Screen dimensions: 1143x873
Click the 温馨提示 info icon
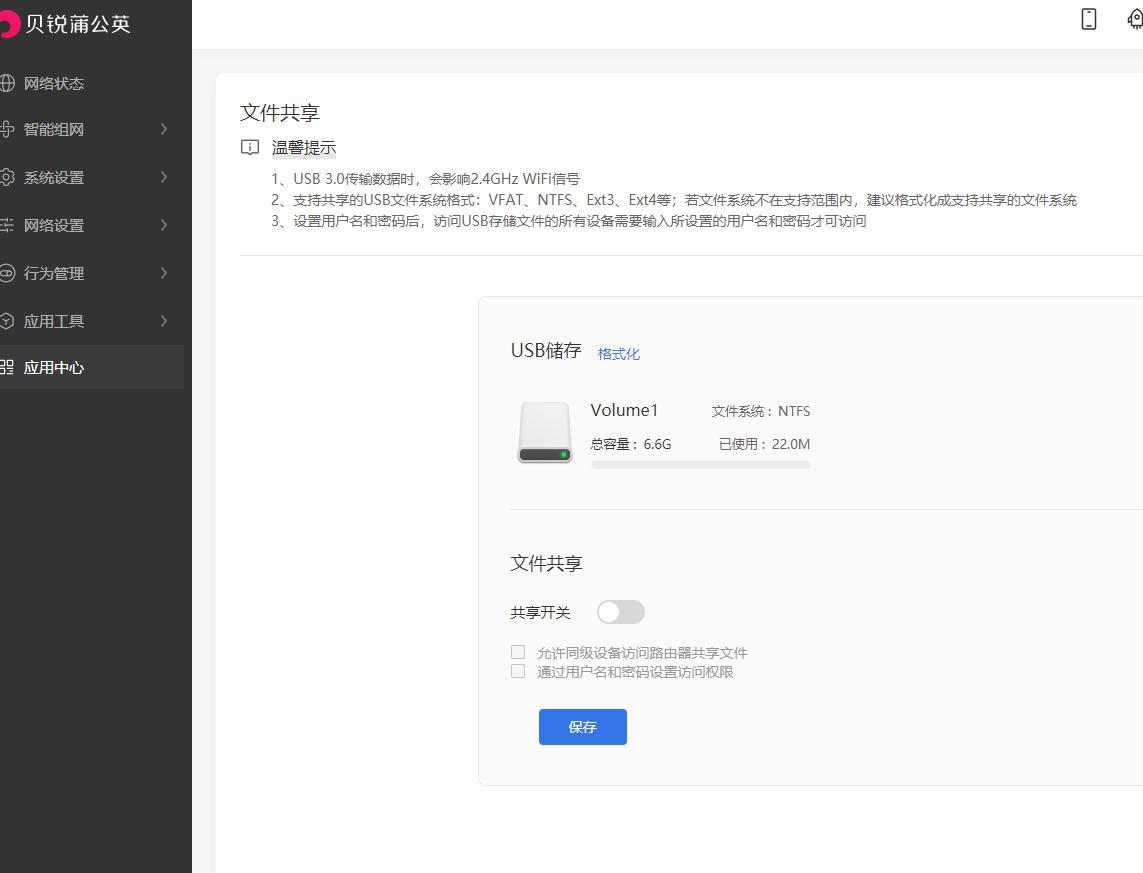pyautogui.click(x=249, y=148)
